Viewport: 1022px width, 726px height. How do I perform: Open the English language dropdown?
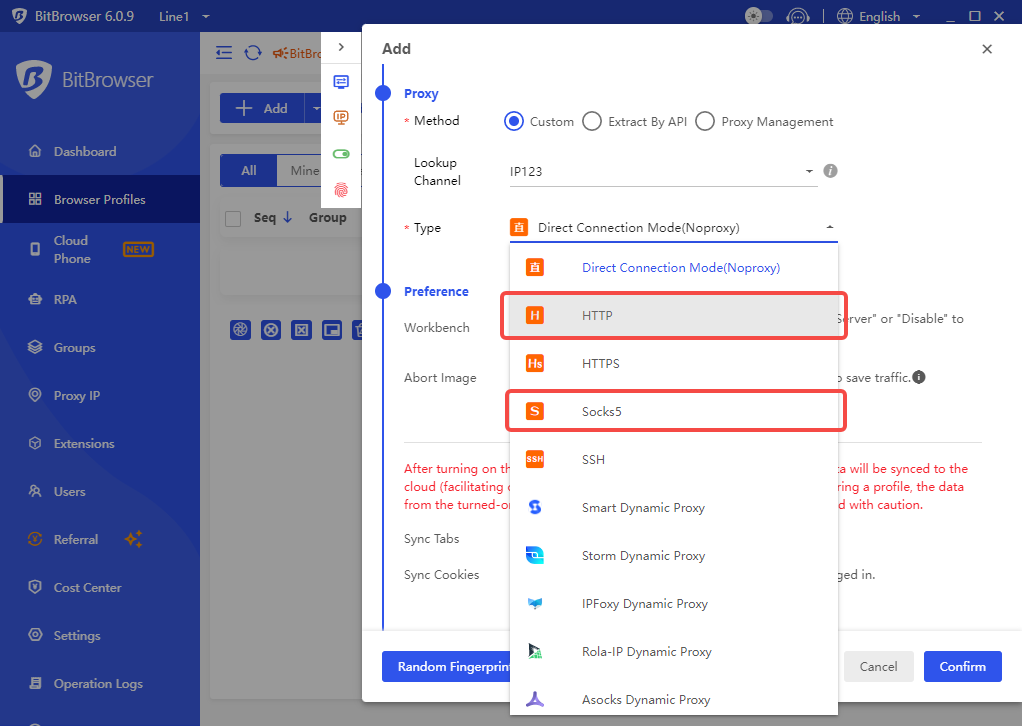click(879, 16)
